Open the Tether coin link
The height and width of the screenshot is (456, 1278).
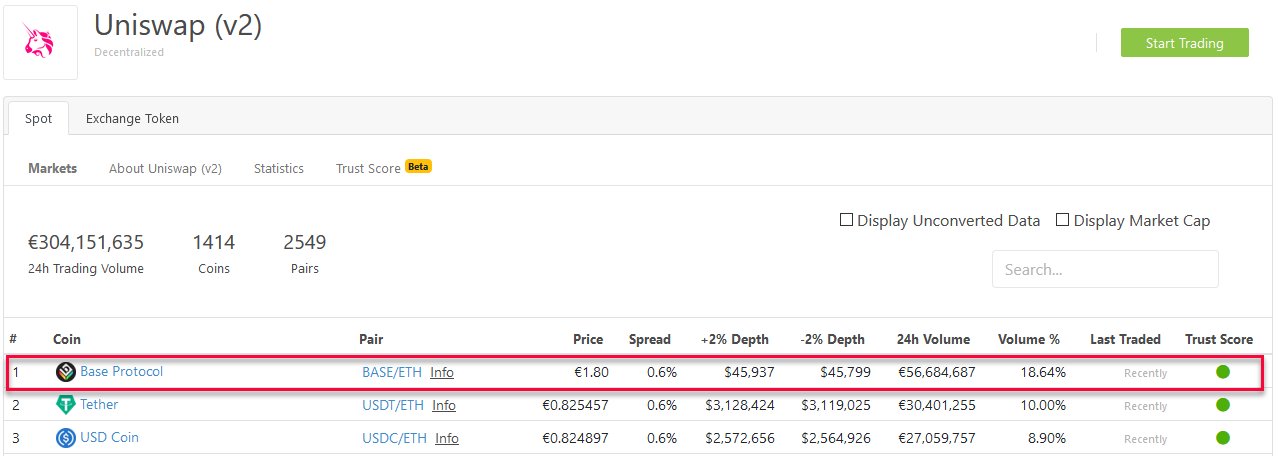[99, 404]
